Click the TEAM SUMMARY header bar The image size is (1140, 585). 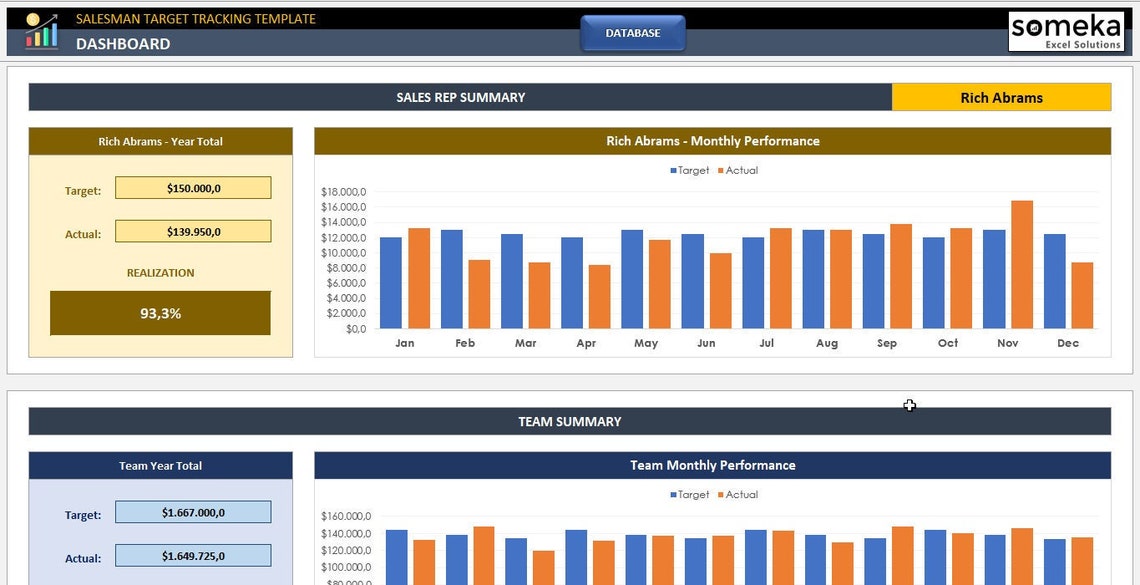[570, 421]
